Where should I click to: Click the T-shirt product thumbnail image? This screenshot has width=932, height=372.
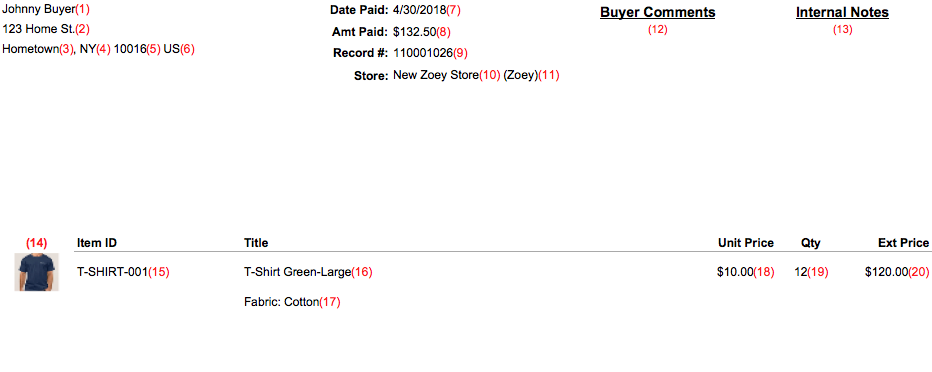(37, 272)
